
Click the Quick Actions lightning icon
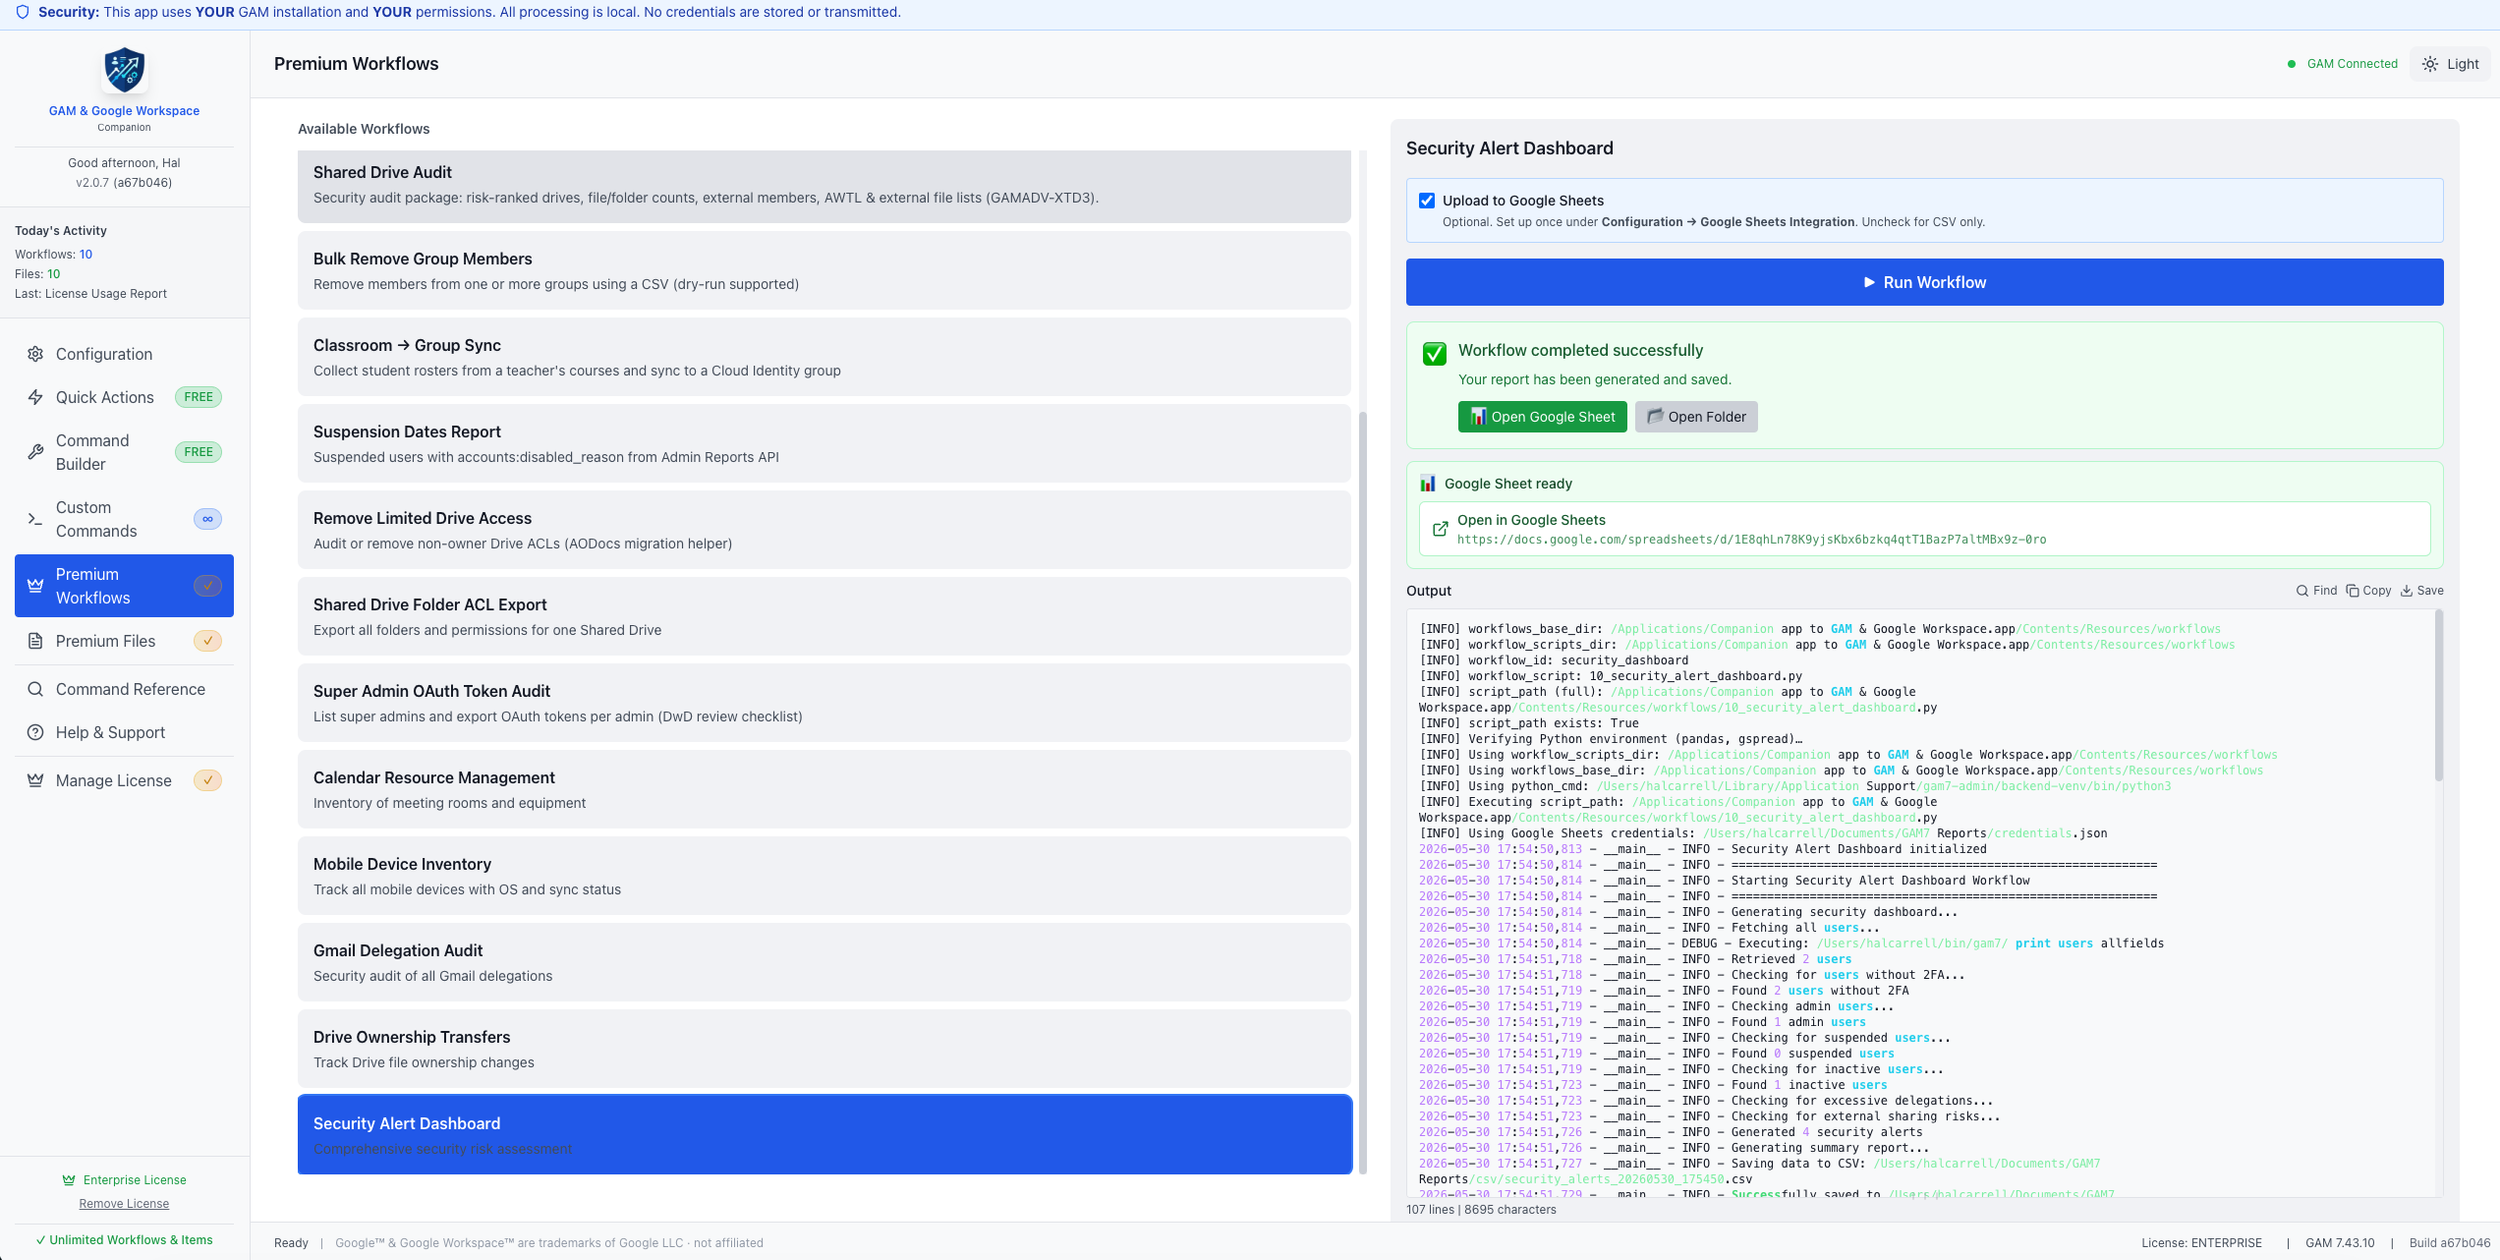tap(35, 397)
